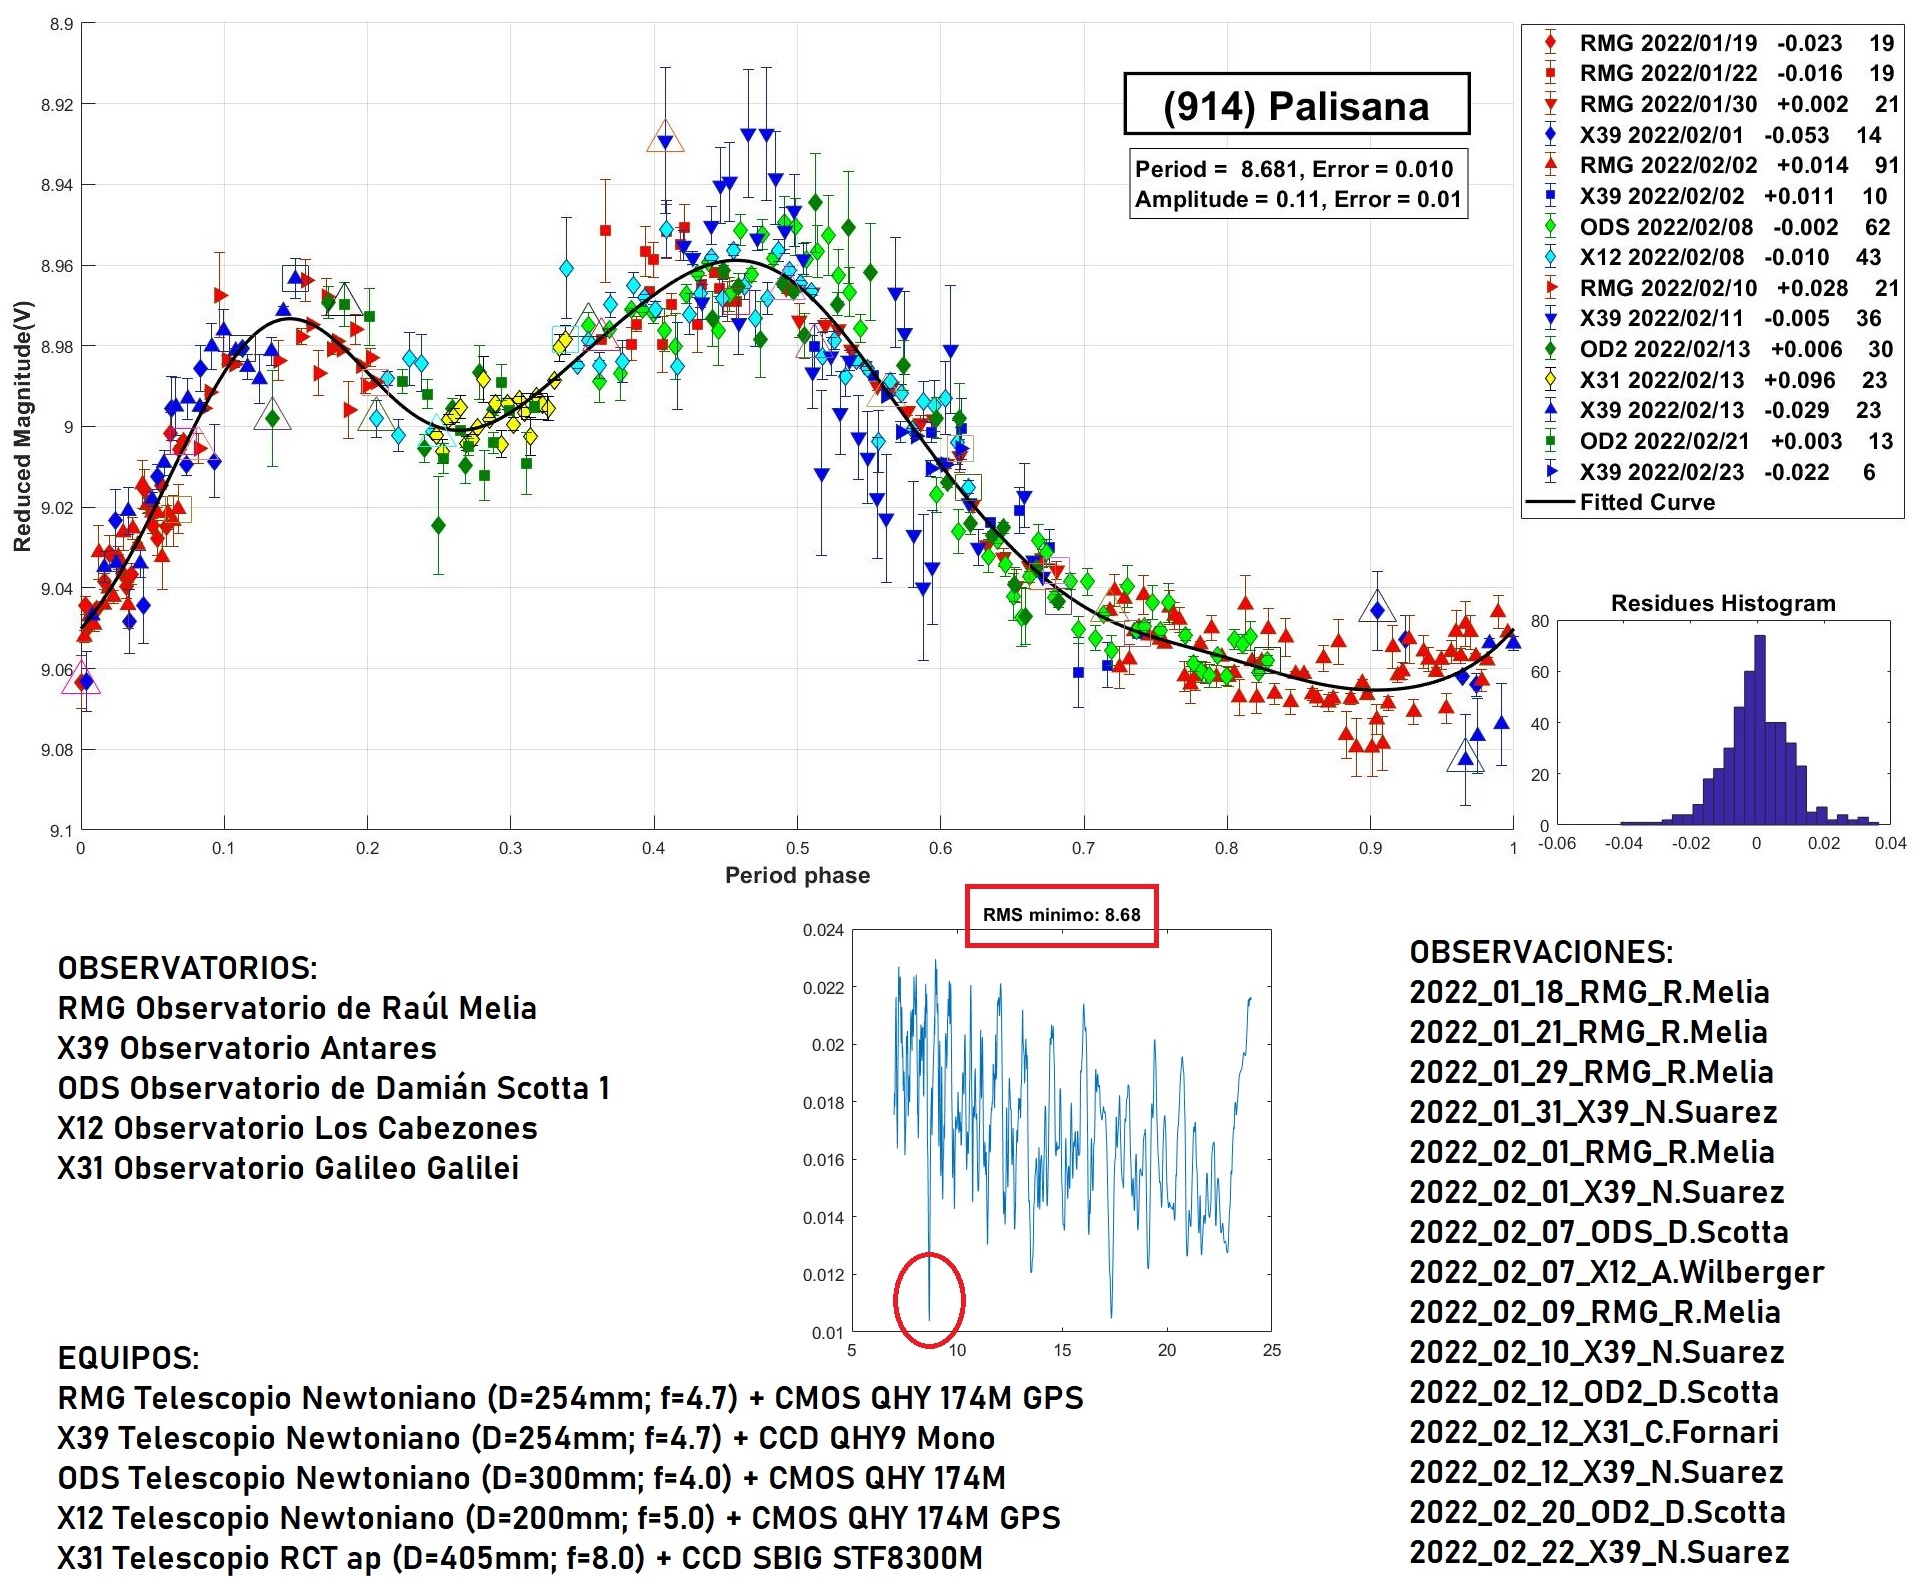Click X12 Observatorio Los Cabezones line

pyautogui.click(x=298, y=1128)
